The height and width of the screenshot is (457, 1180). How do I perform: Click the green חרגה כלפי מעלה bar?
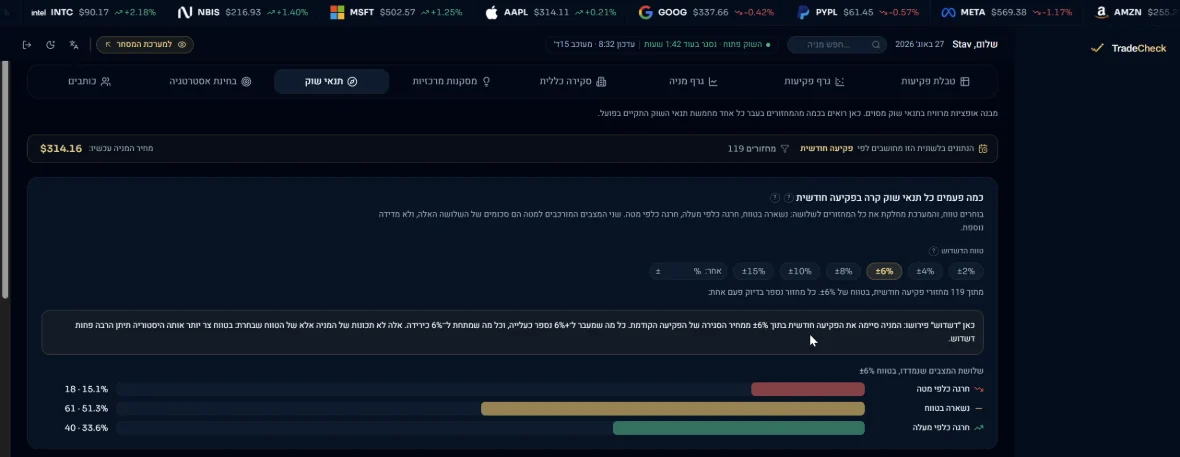coord(739,428)
